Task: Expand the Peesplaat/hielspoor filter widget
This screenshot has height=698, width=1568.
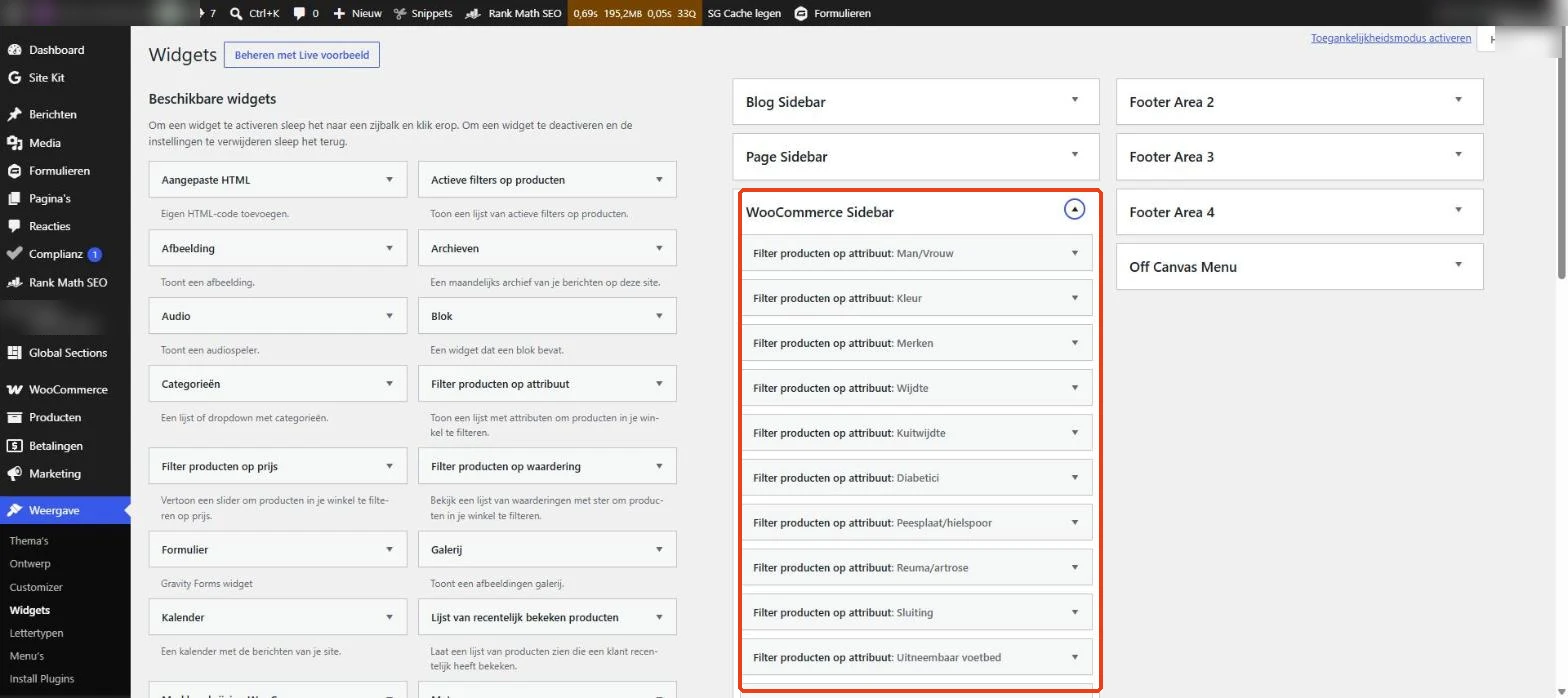Action: 1075,523
